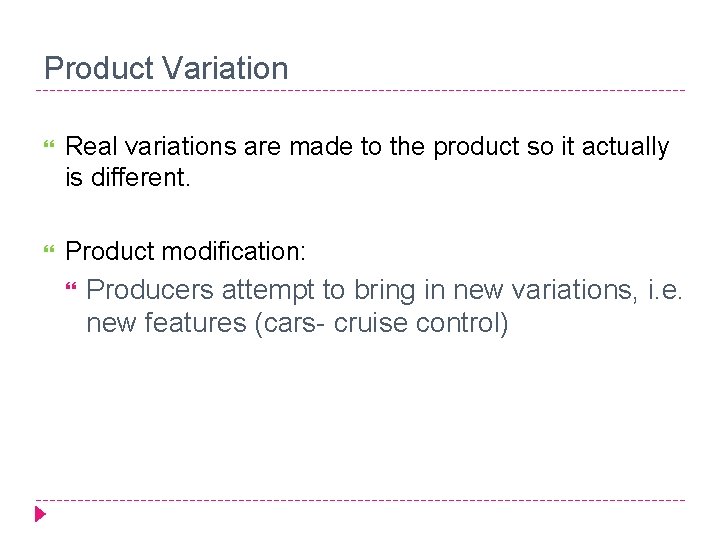Select the word "actually" in first bullet
The height and width of the screenshot is (540, 720).
point(625,148)
